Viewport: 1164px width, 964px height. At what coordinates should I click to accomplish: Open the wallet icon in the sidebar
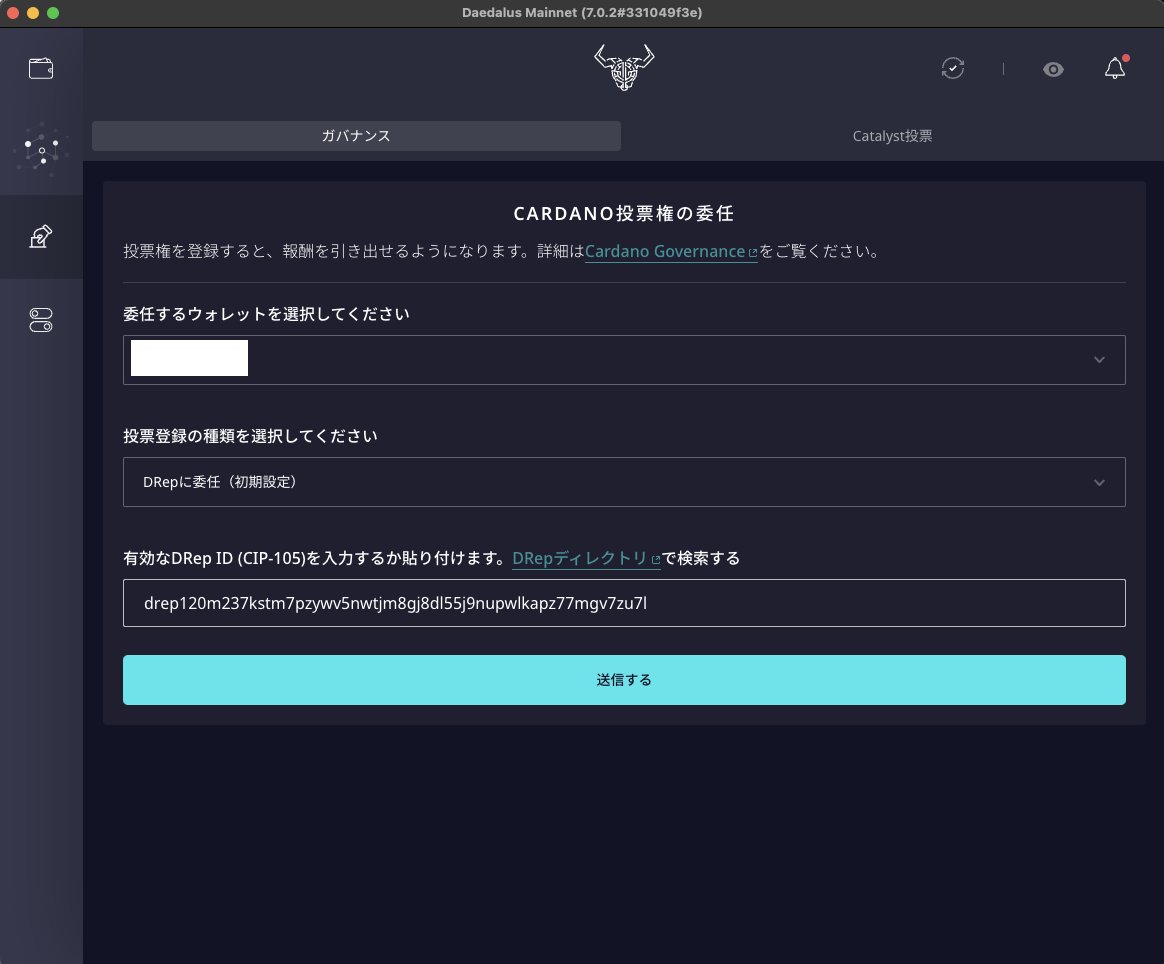(41, 68)
